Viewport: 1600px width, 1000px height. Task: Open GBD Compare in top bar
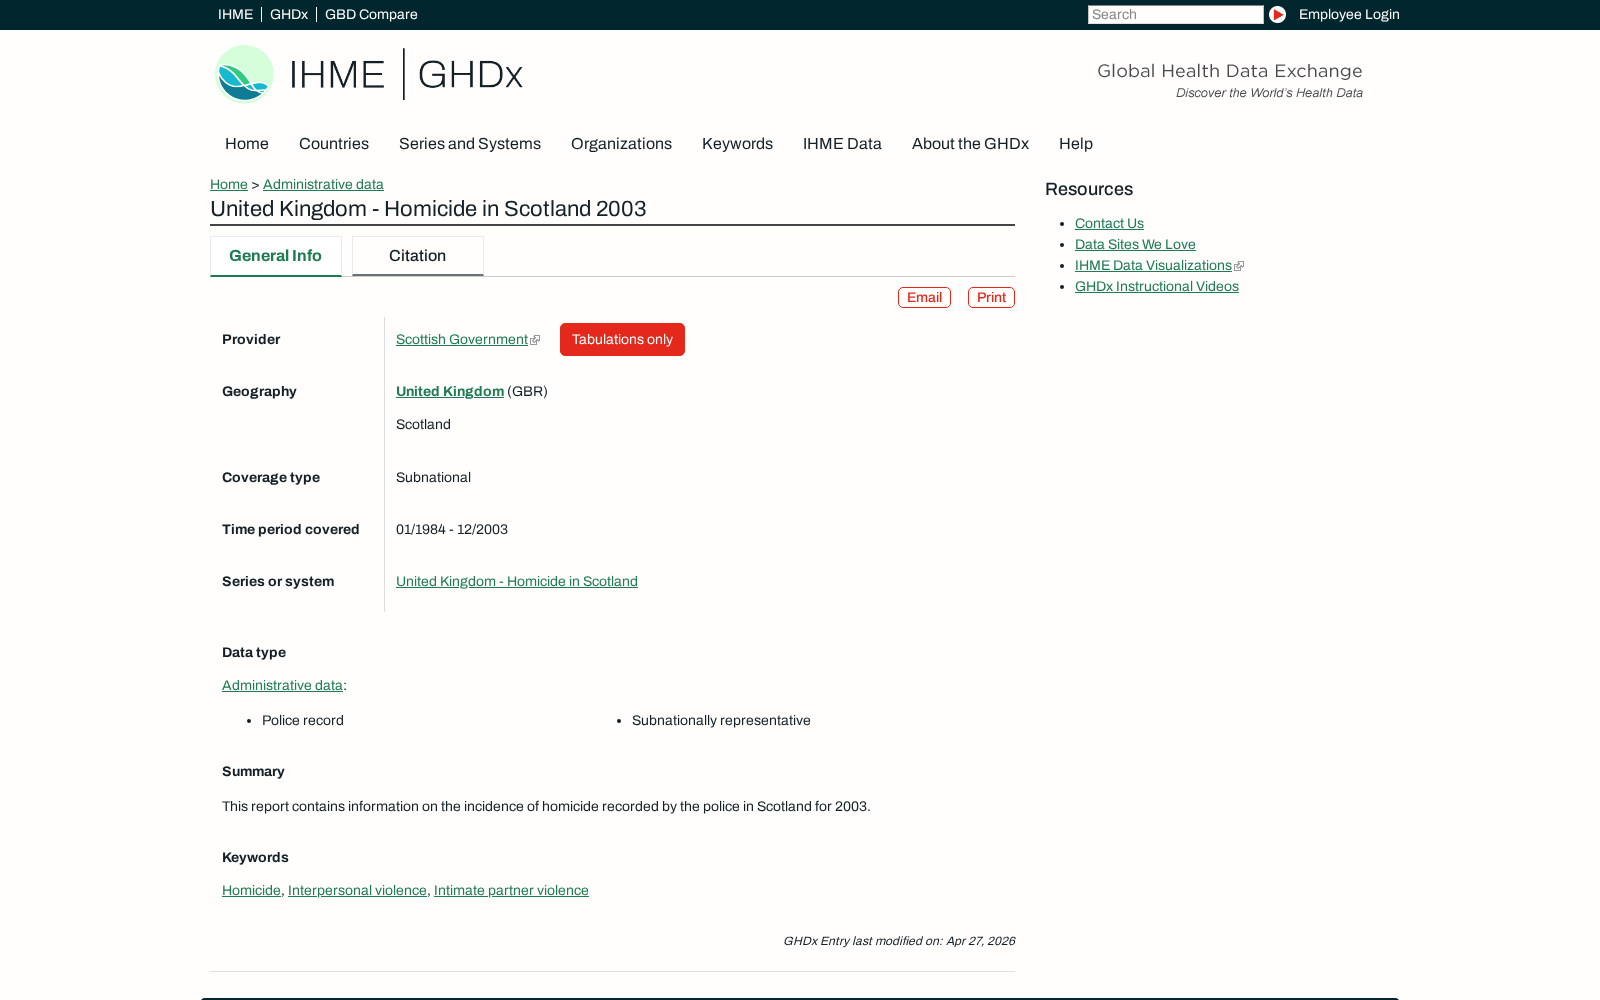pos(371,14)
